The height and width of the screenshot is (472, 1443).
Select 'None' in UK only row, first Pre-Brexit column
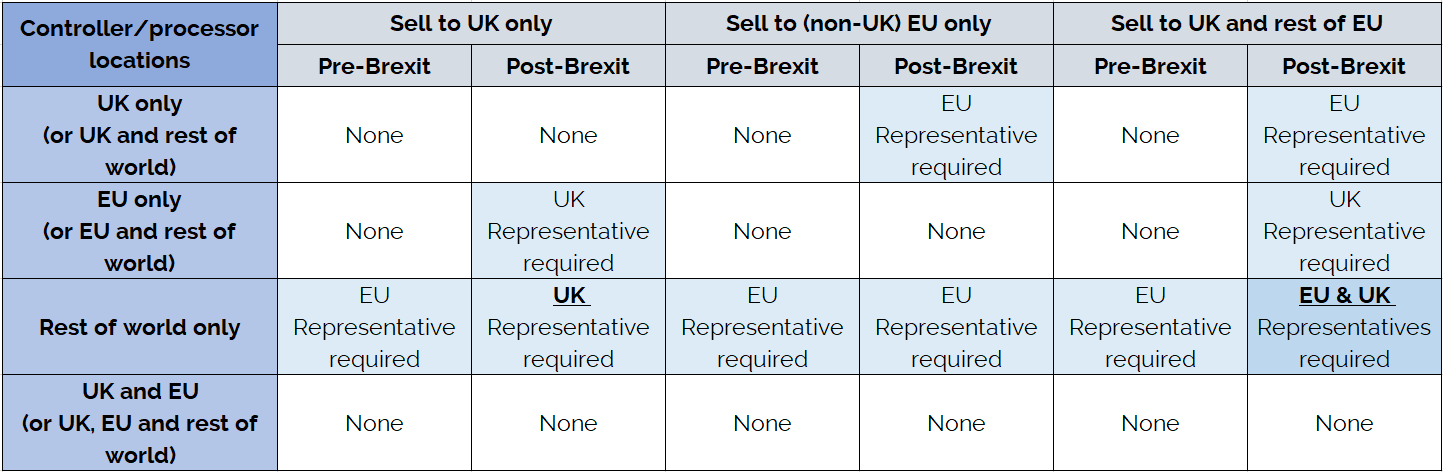click(x=374, y=135)
